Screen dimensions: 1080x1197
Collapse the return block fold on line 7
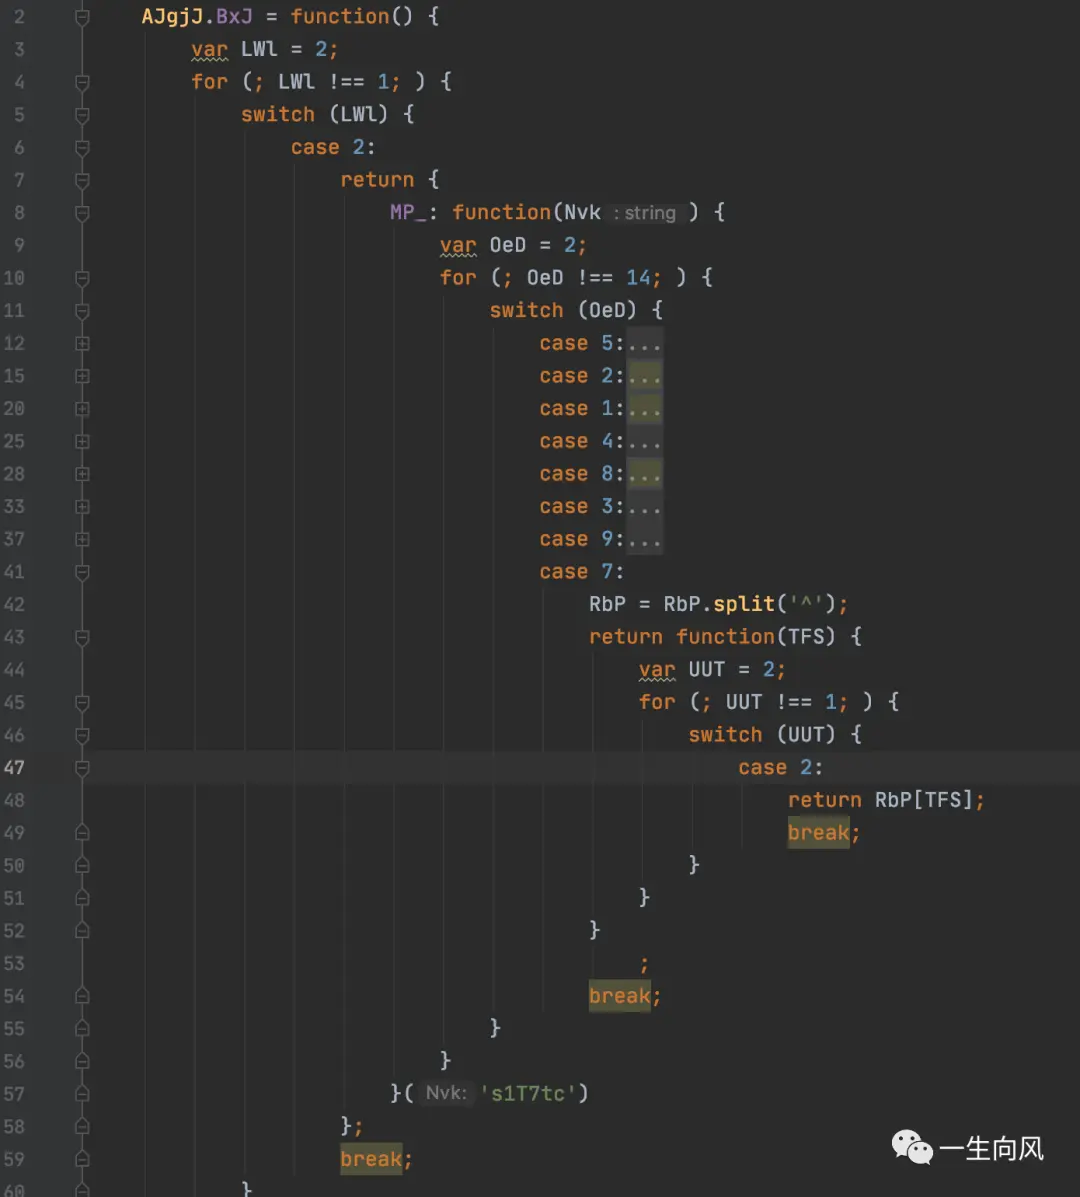pyautogui.click(x=82, y=180)
